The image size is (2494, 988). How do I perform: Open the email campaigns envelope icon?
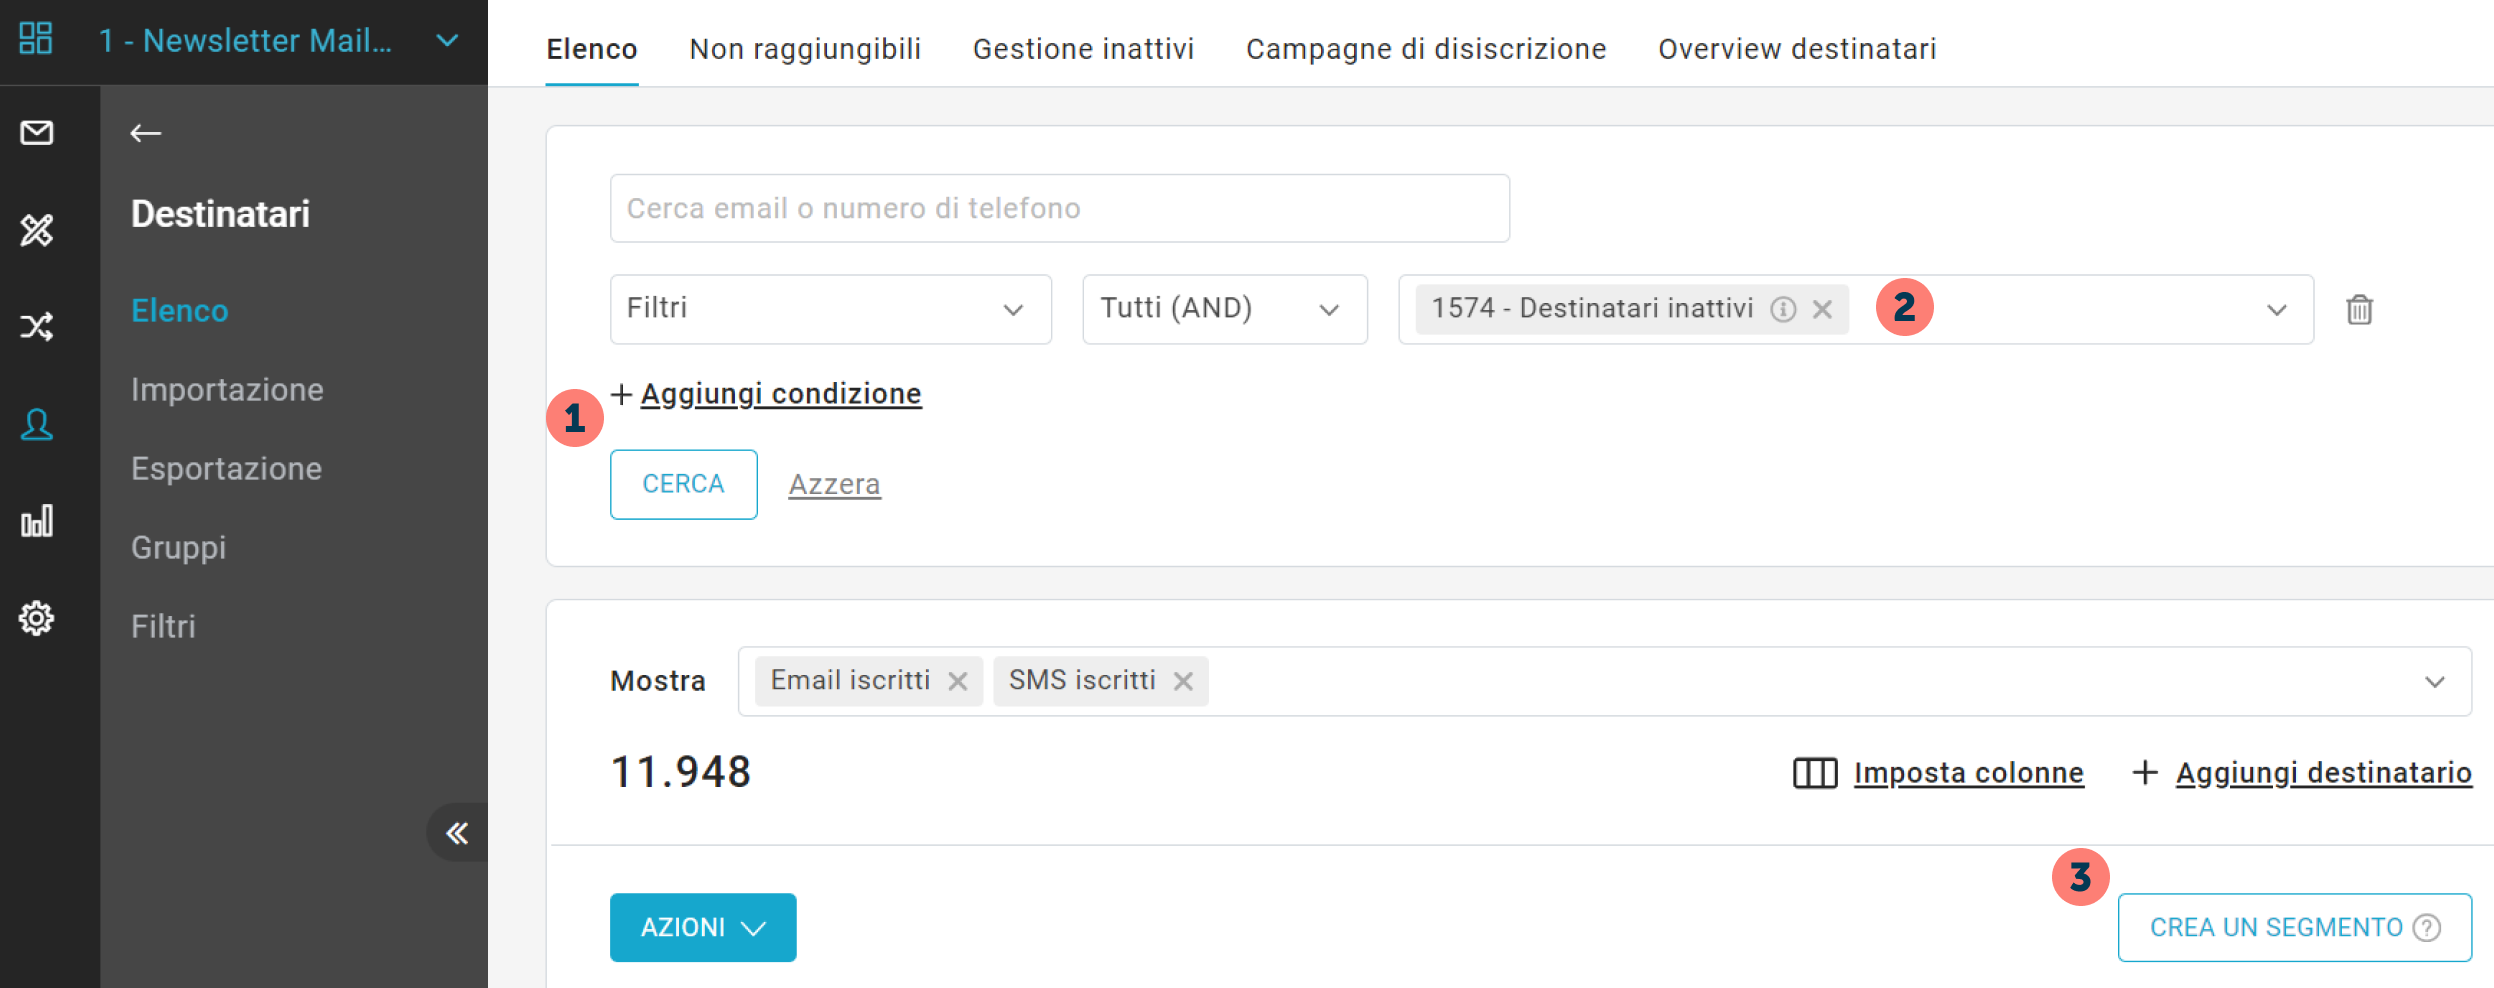click(x=36, y=133)
